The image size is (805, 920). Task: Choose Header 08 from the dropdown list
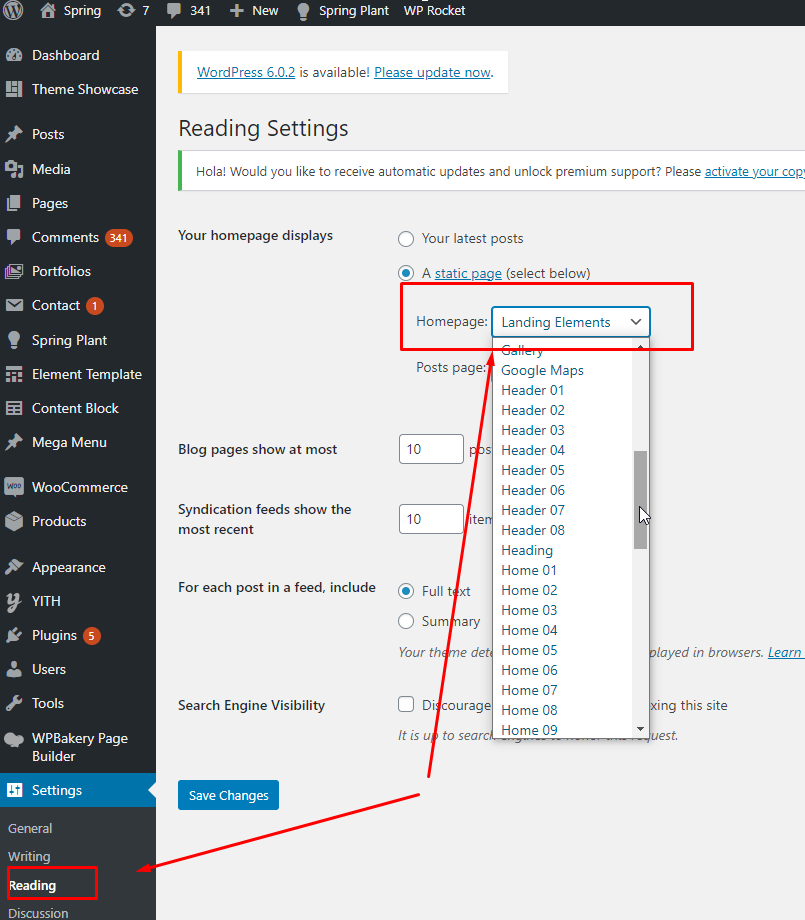coord(532,530)
